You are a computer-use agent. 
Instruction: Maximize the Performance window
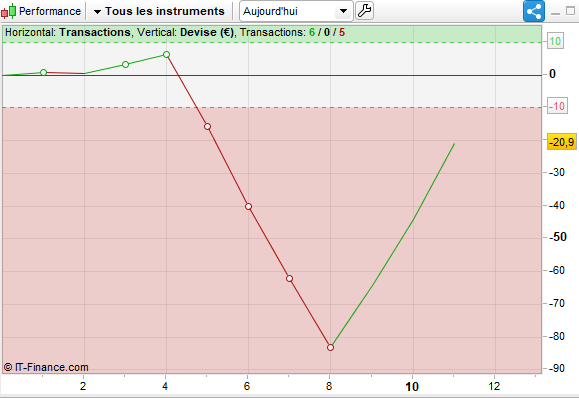coord(571,11)
